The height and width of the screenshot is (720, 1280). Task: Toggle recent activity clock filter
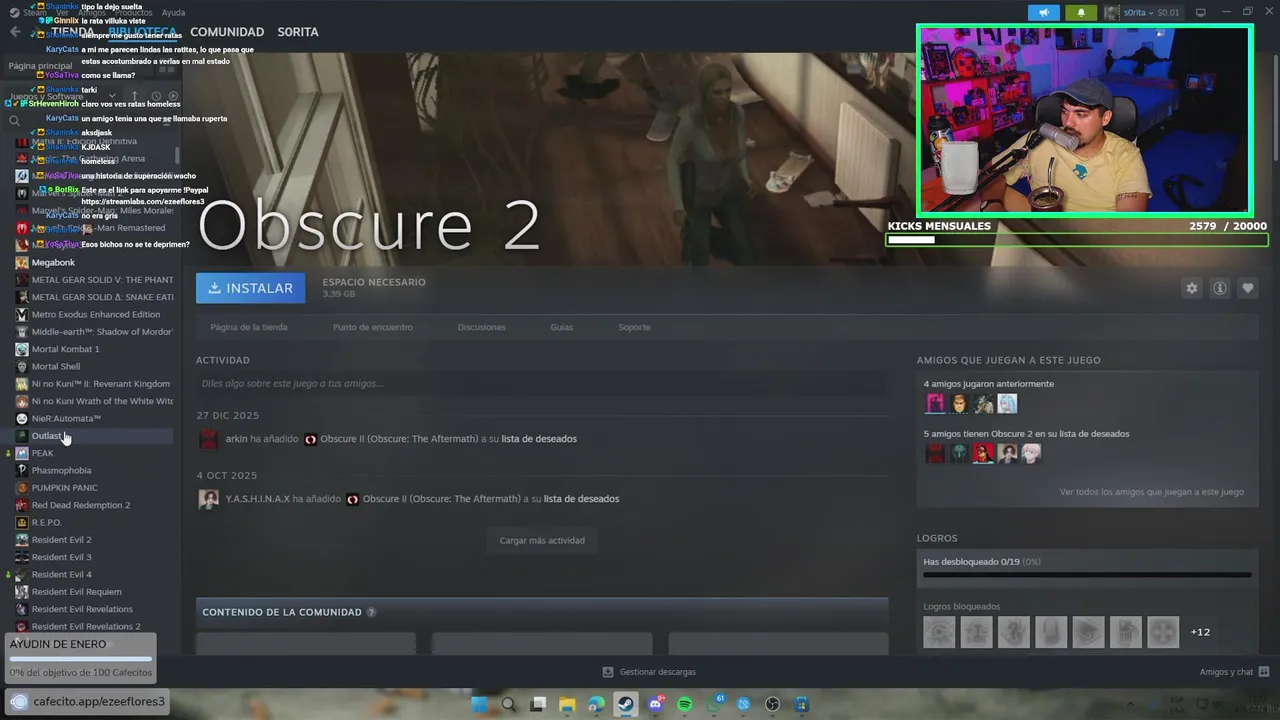[x=155, y=96]
